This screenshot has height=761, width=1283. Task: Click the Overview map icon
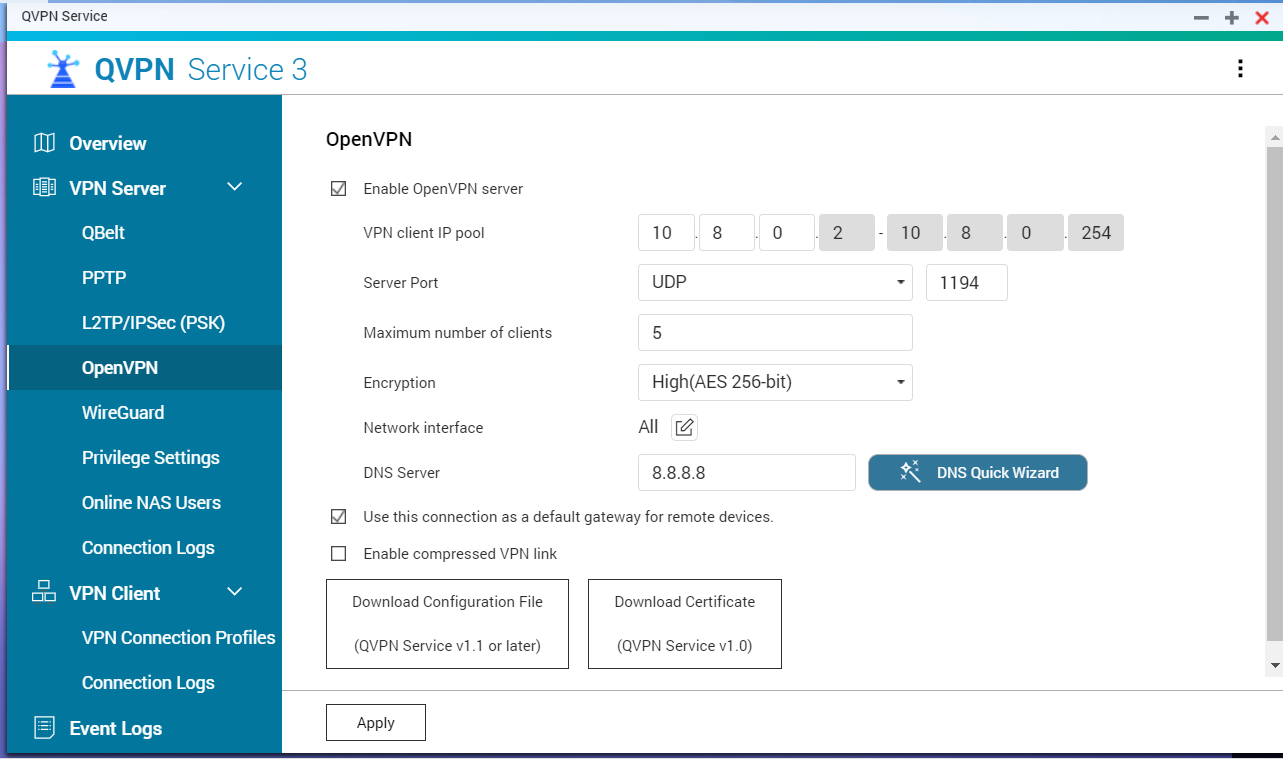point(44,143)
